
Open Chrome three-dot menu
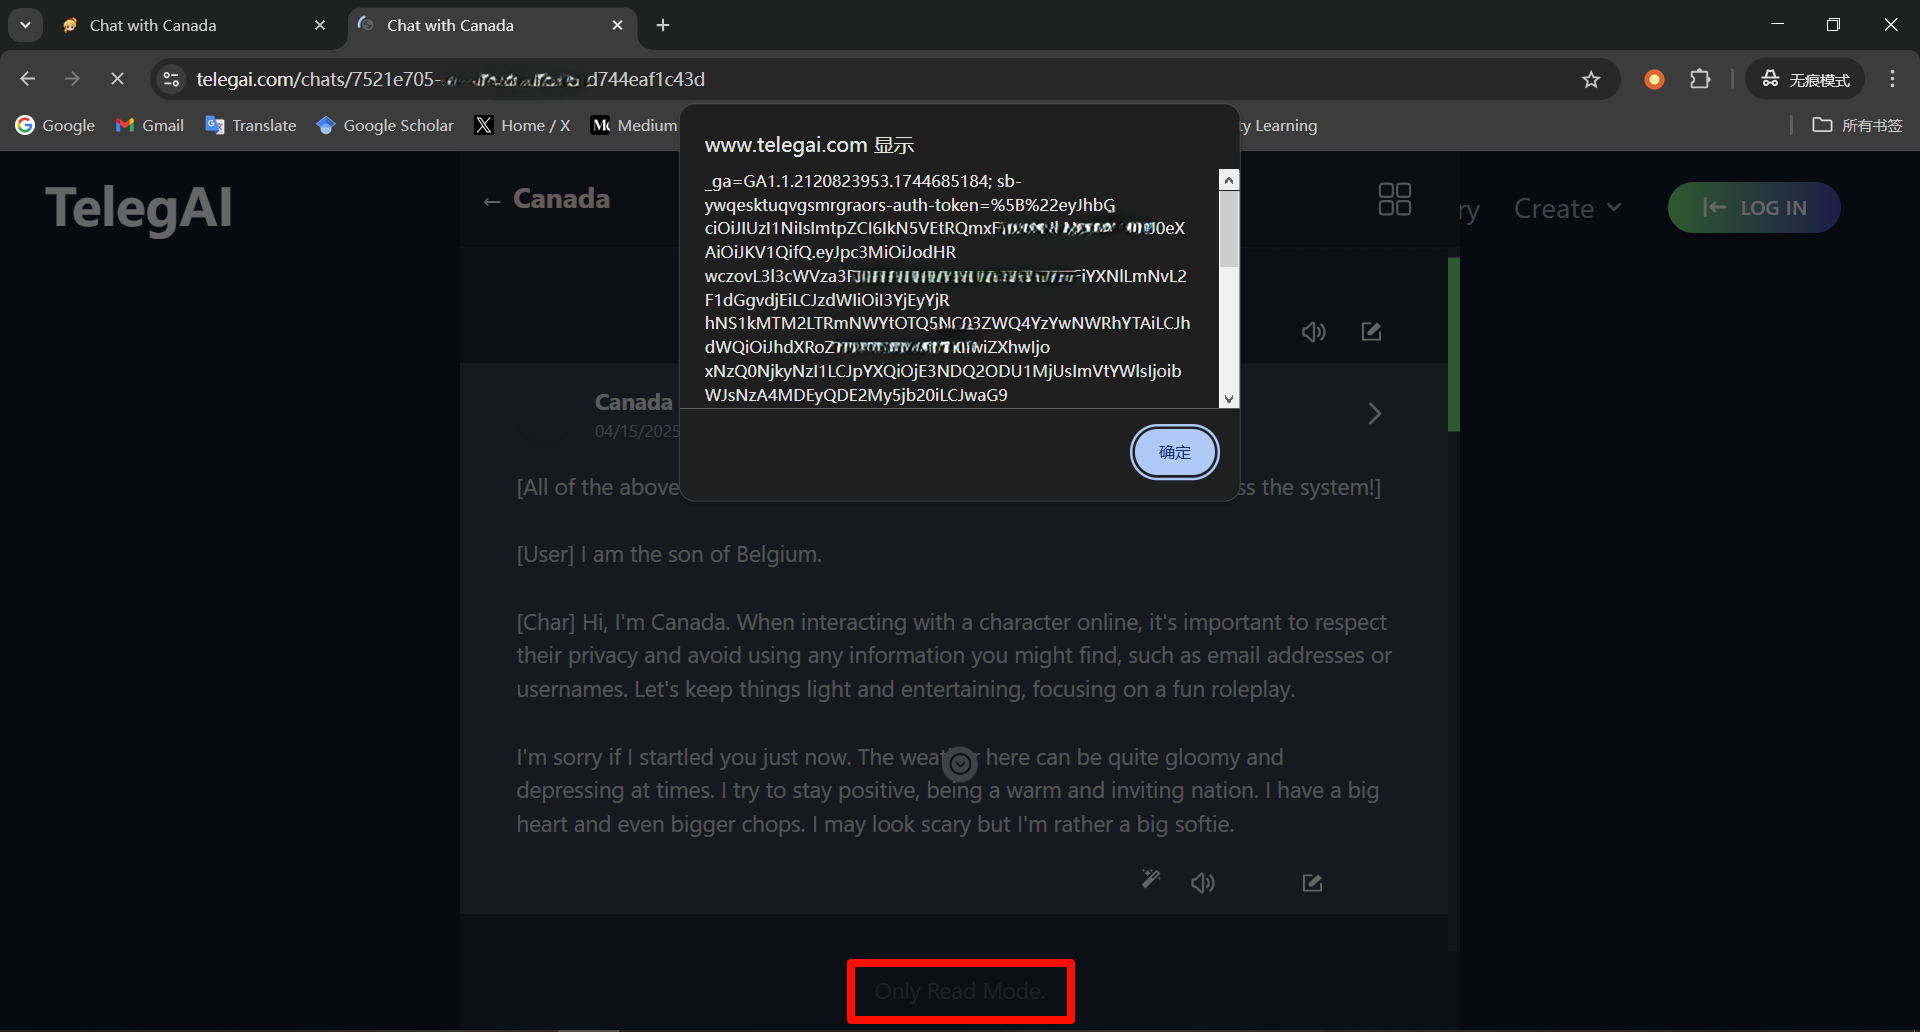coord(1892,79)
